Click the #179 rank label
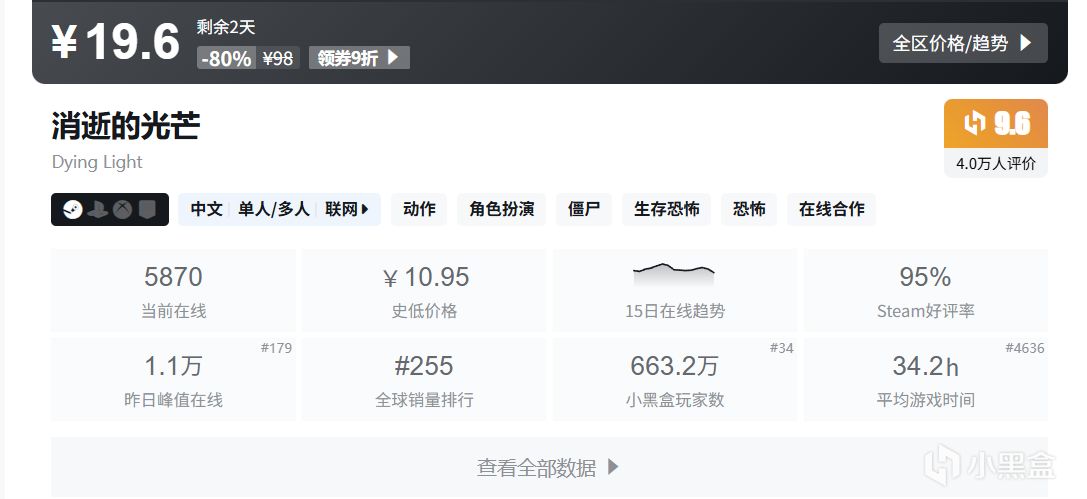 click(276, 348)
